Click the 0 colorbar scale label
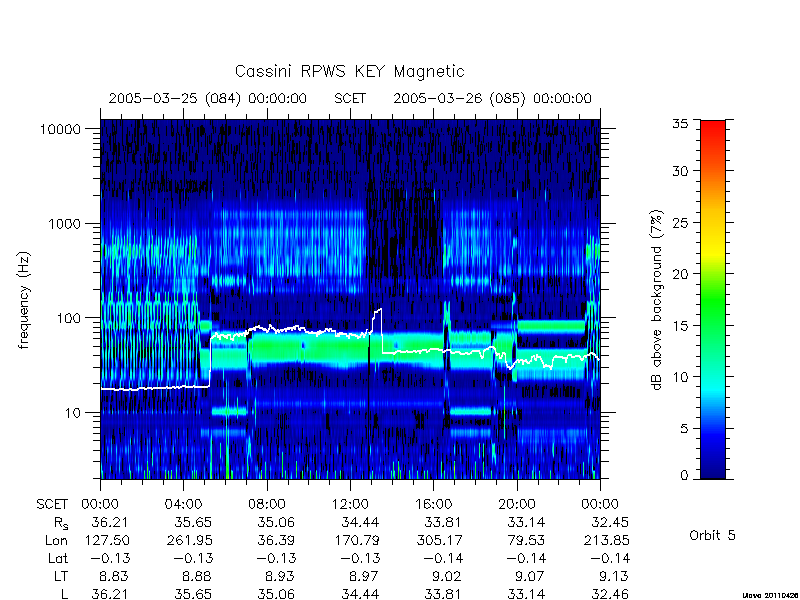The width and height of the screenshot is (800, 600). pos(684,476)
